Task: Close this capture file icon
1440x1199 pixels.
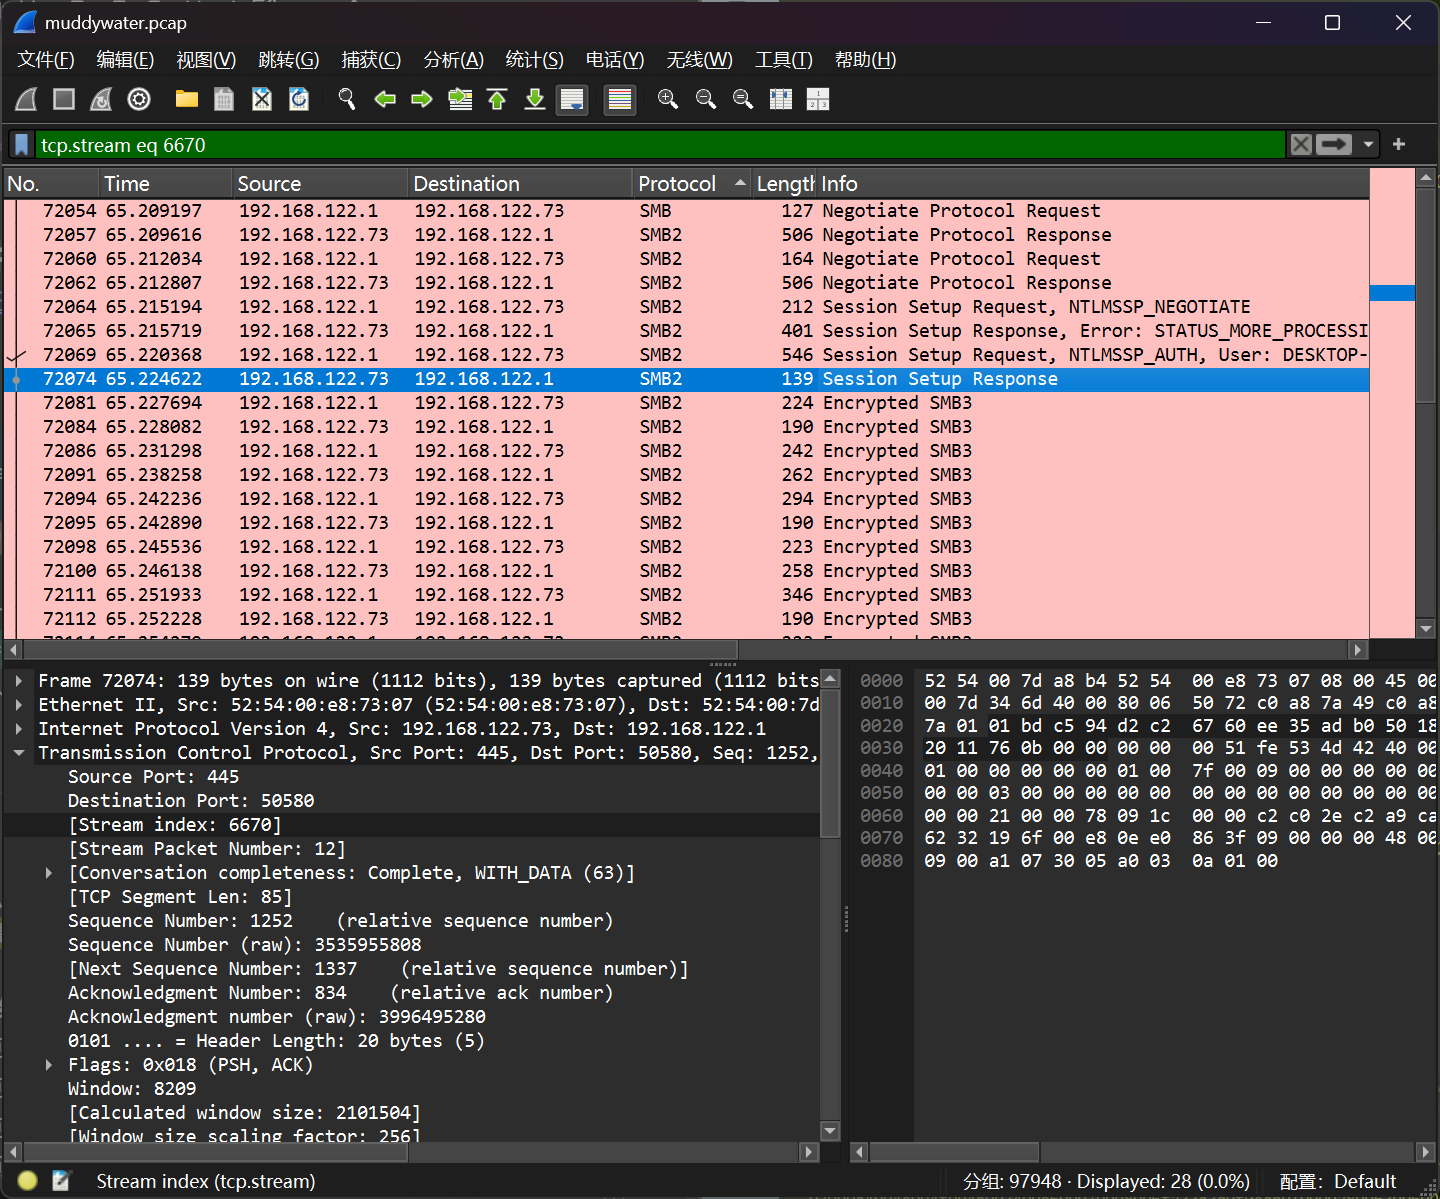Action: click(262, 99)
